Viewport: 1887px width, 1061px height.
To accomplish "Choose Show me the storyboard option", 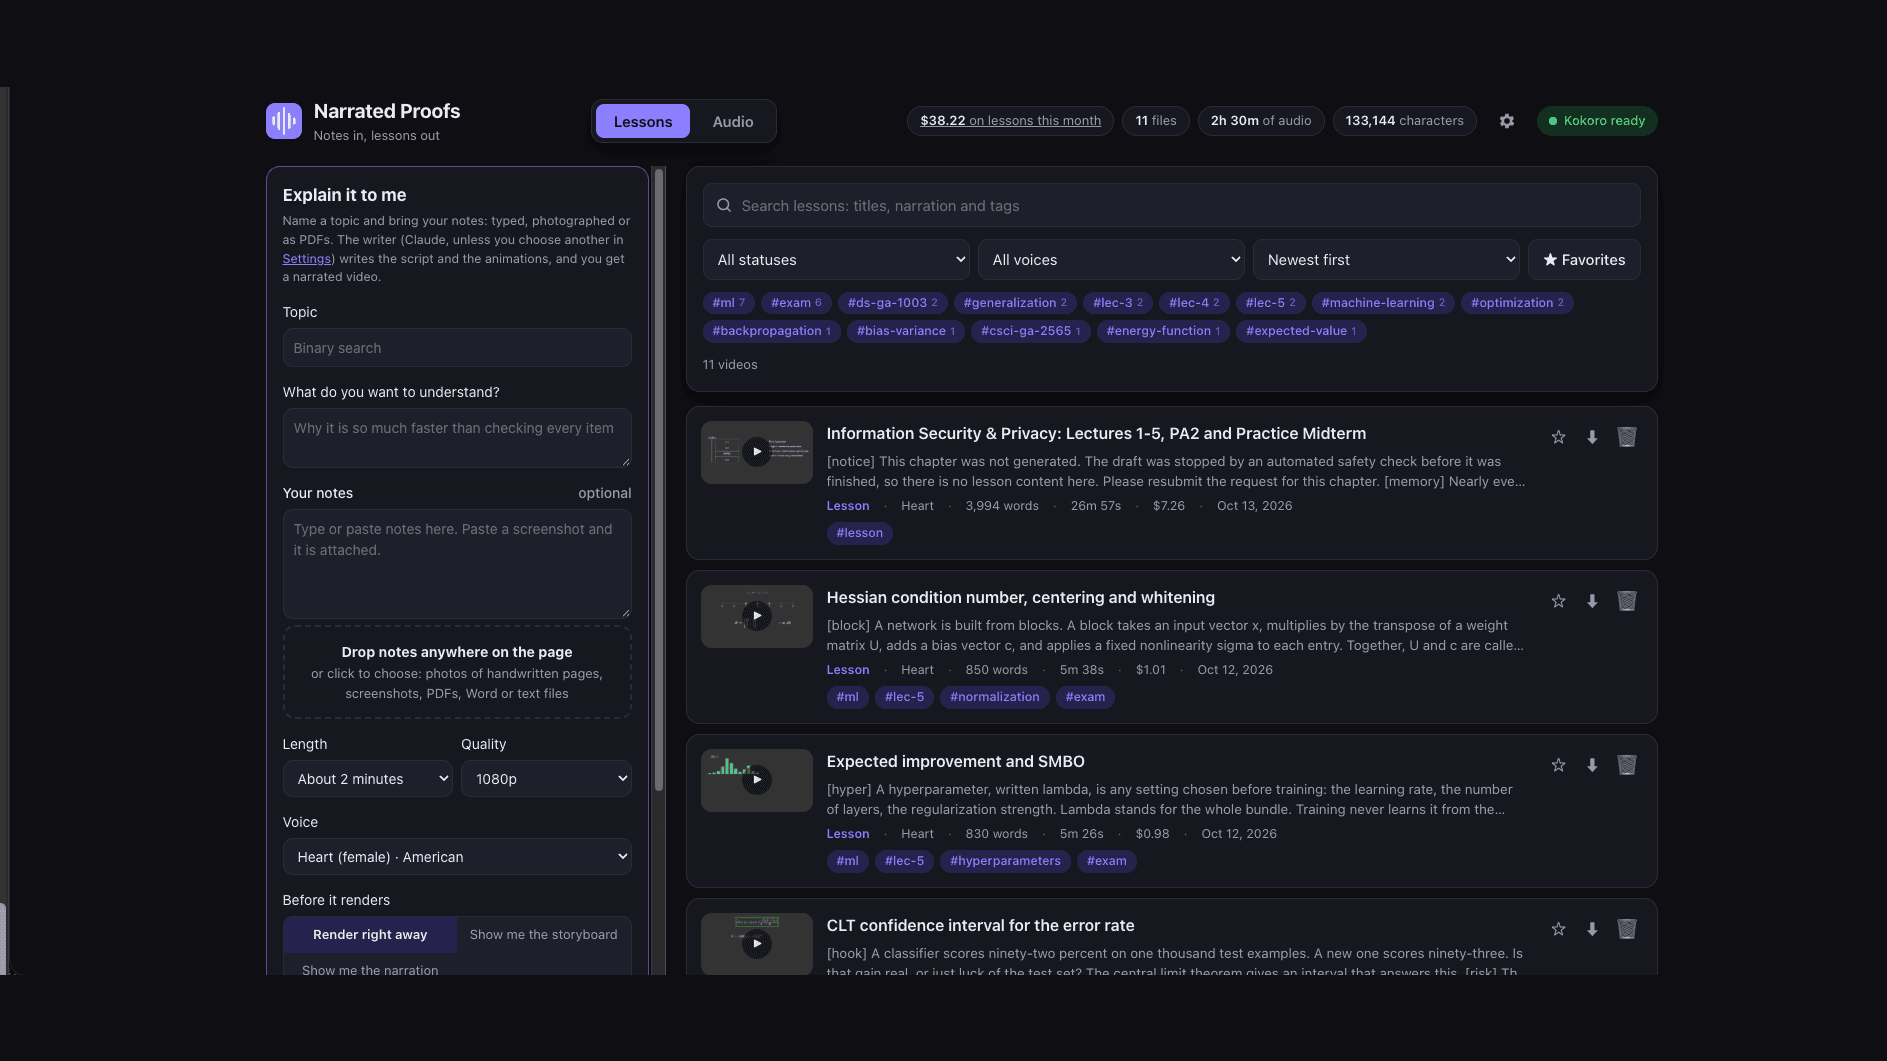I will coord(543,935).
